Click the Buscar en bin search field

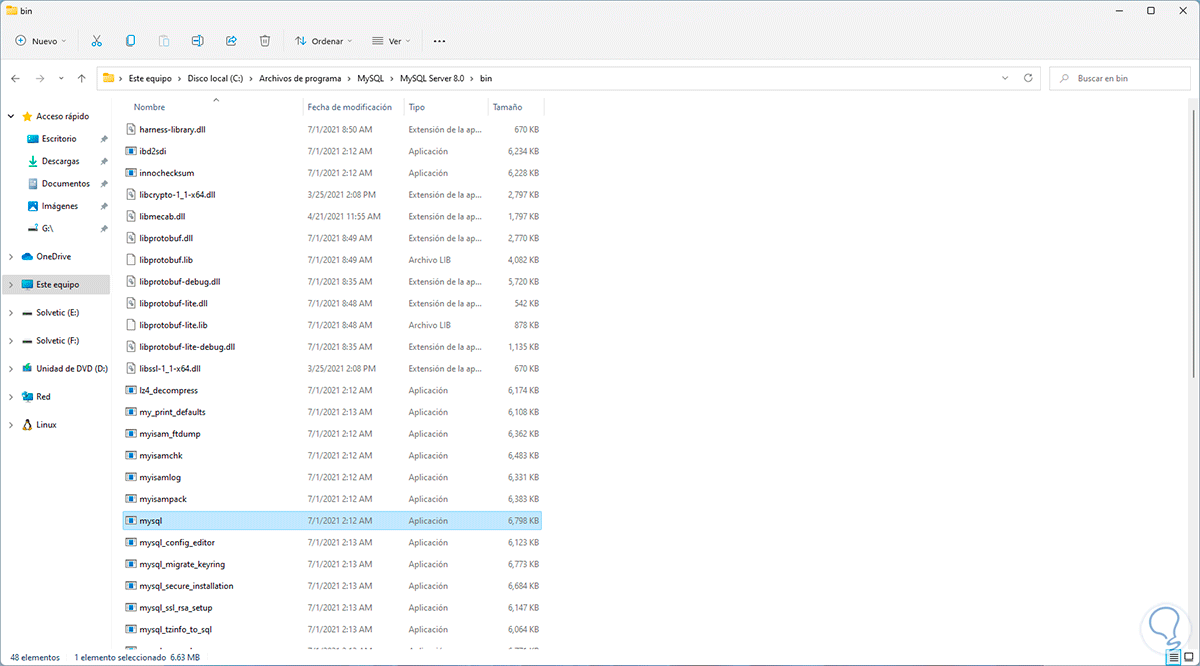(1119, 78)
